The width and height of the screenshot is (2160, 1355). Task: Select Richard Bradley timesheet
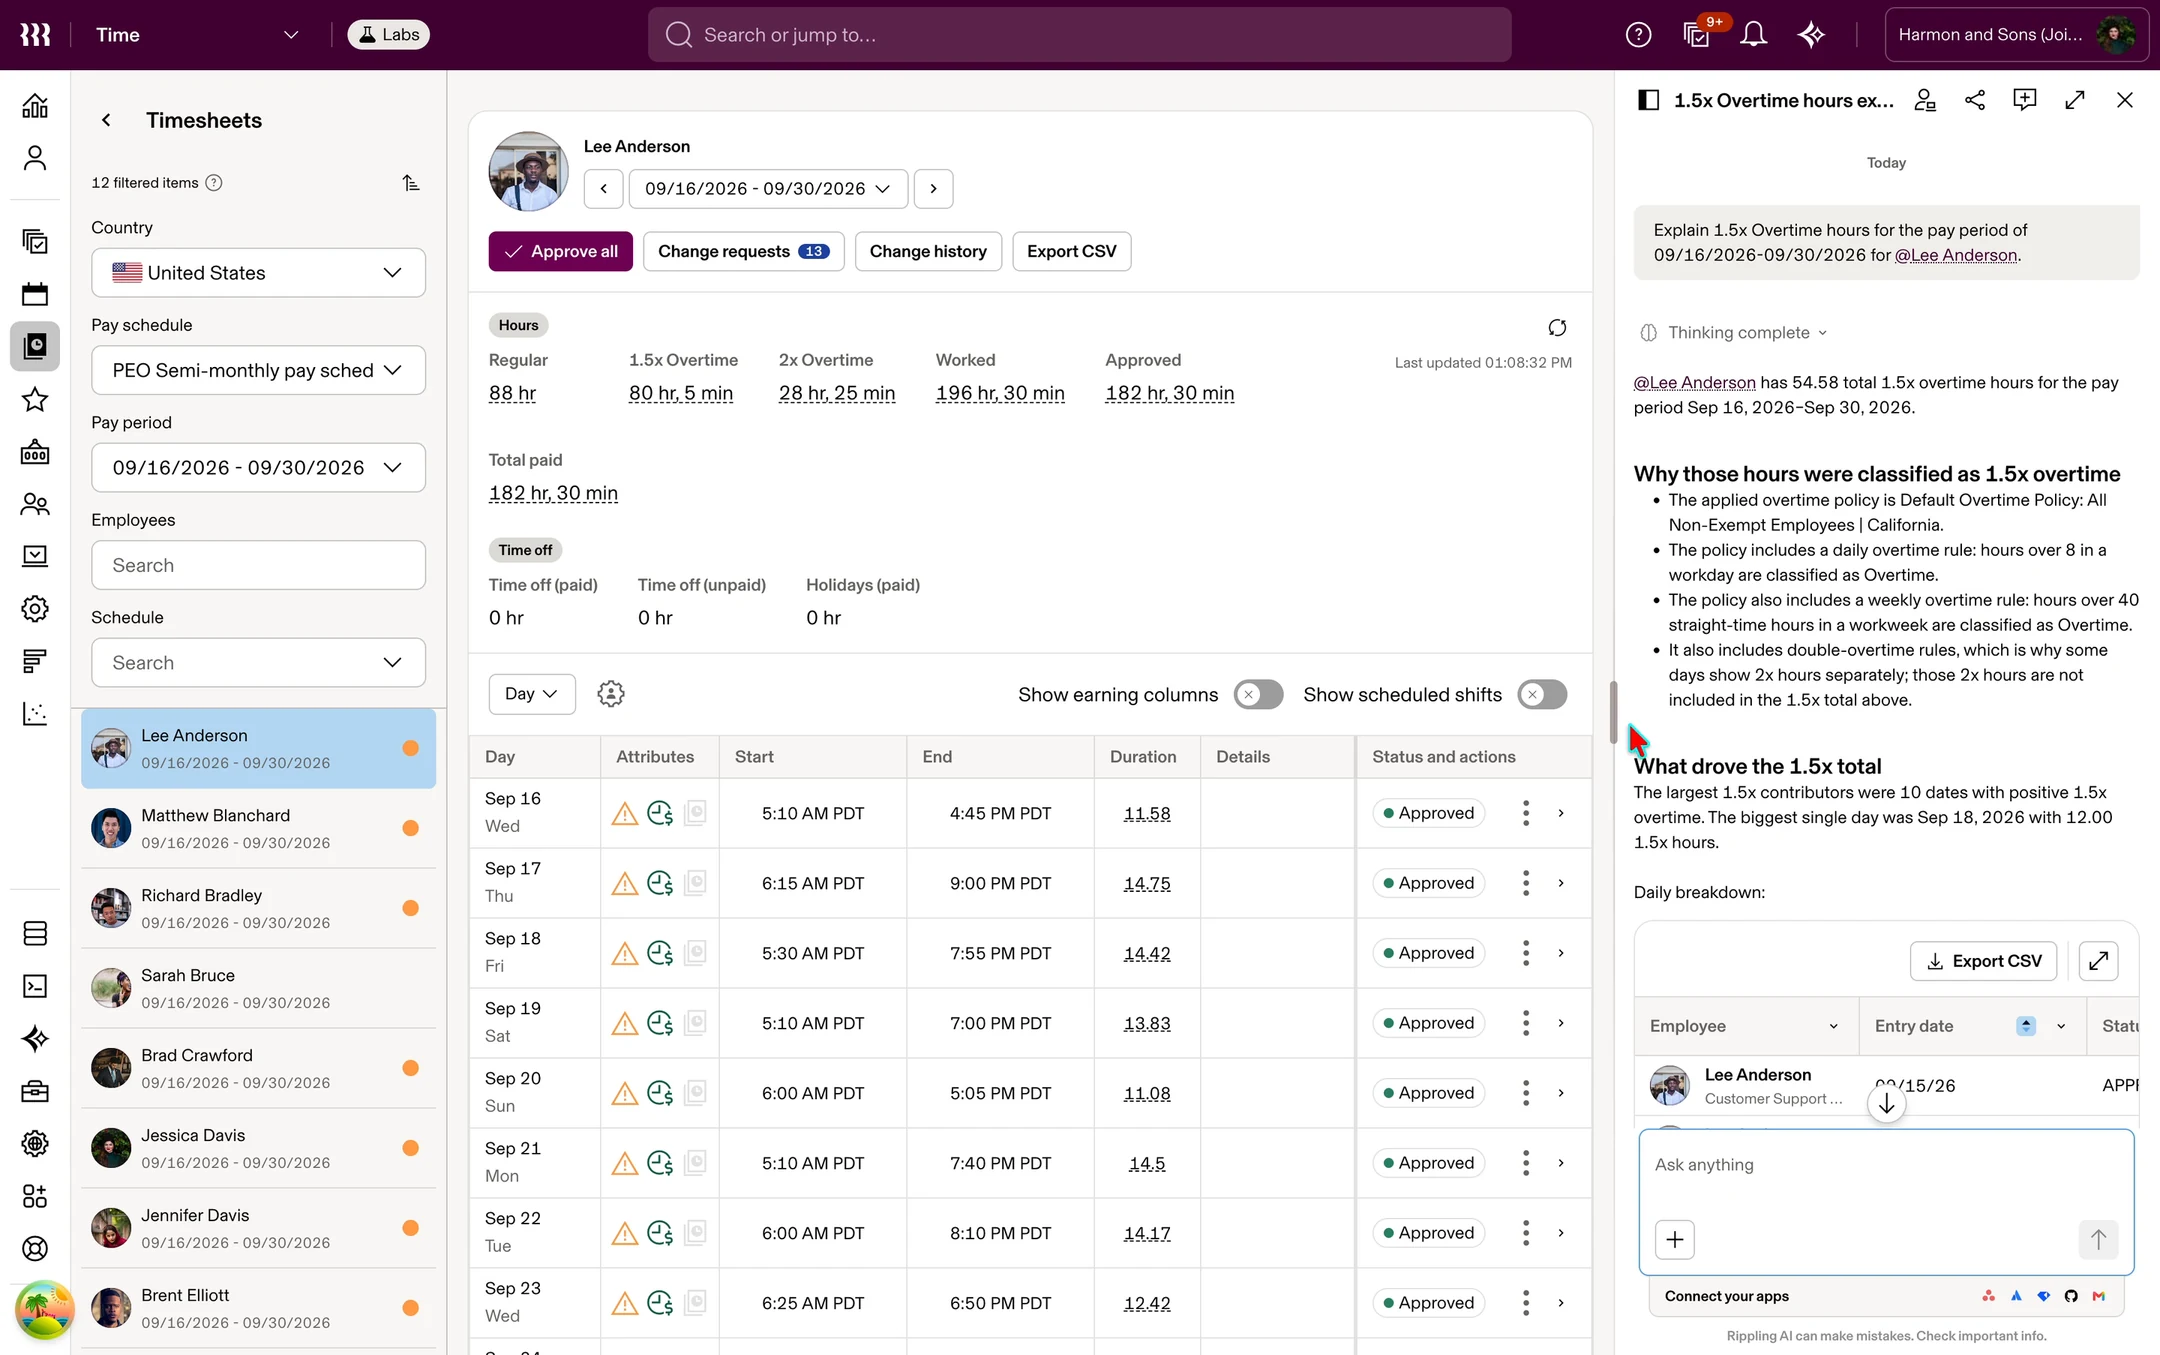[258, 909]
